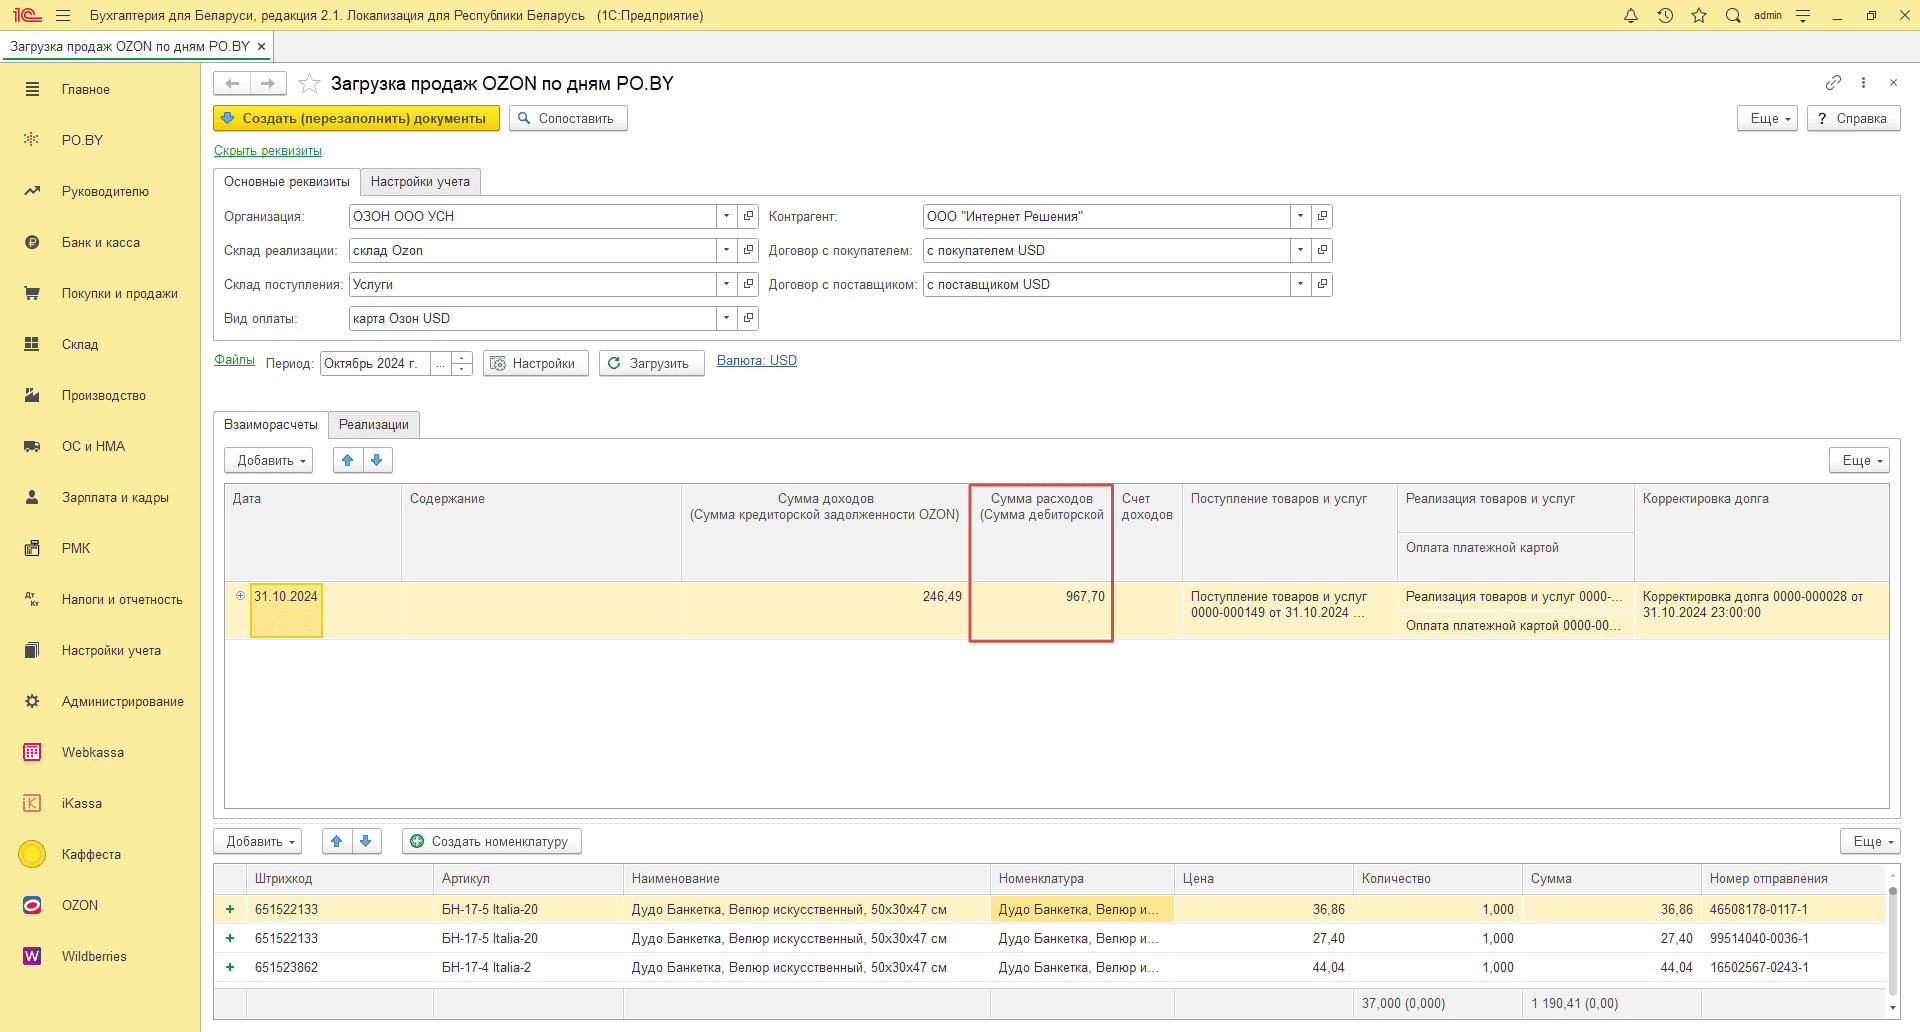Viewport: 1920px width, 1032px height.
Task: Click Скрыть реквизиты link
Action: (268, 151)
